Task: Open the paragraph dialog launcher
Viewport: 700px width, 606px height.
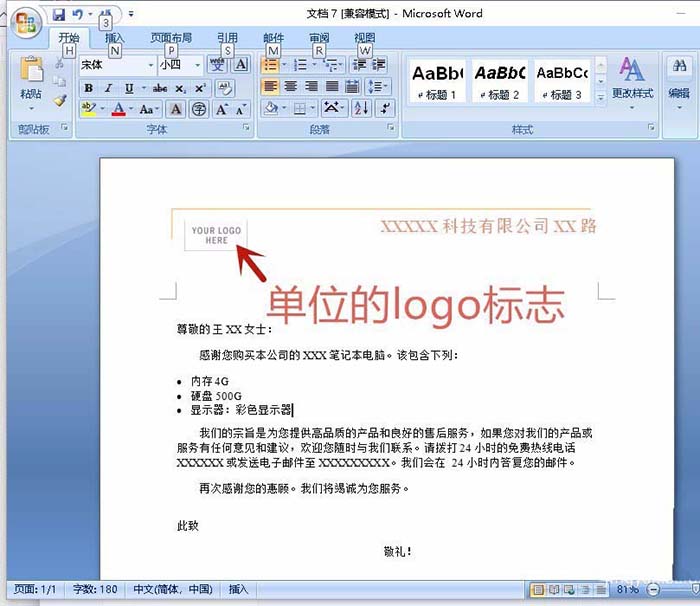Action: pyautogui.click(x=391, y=128)
